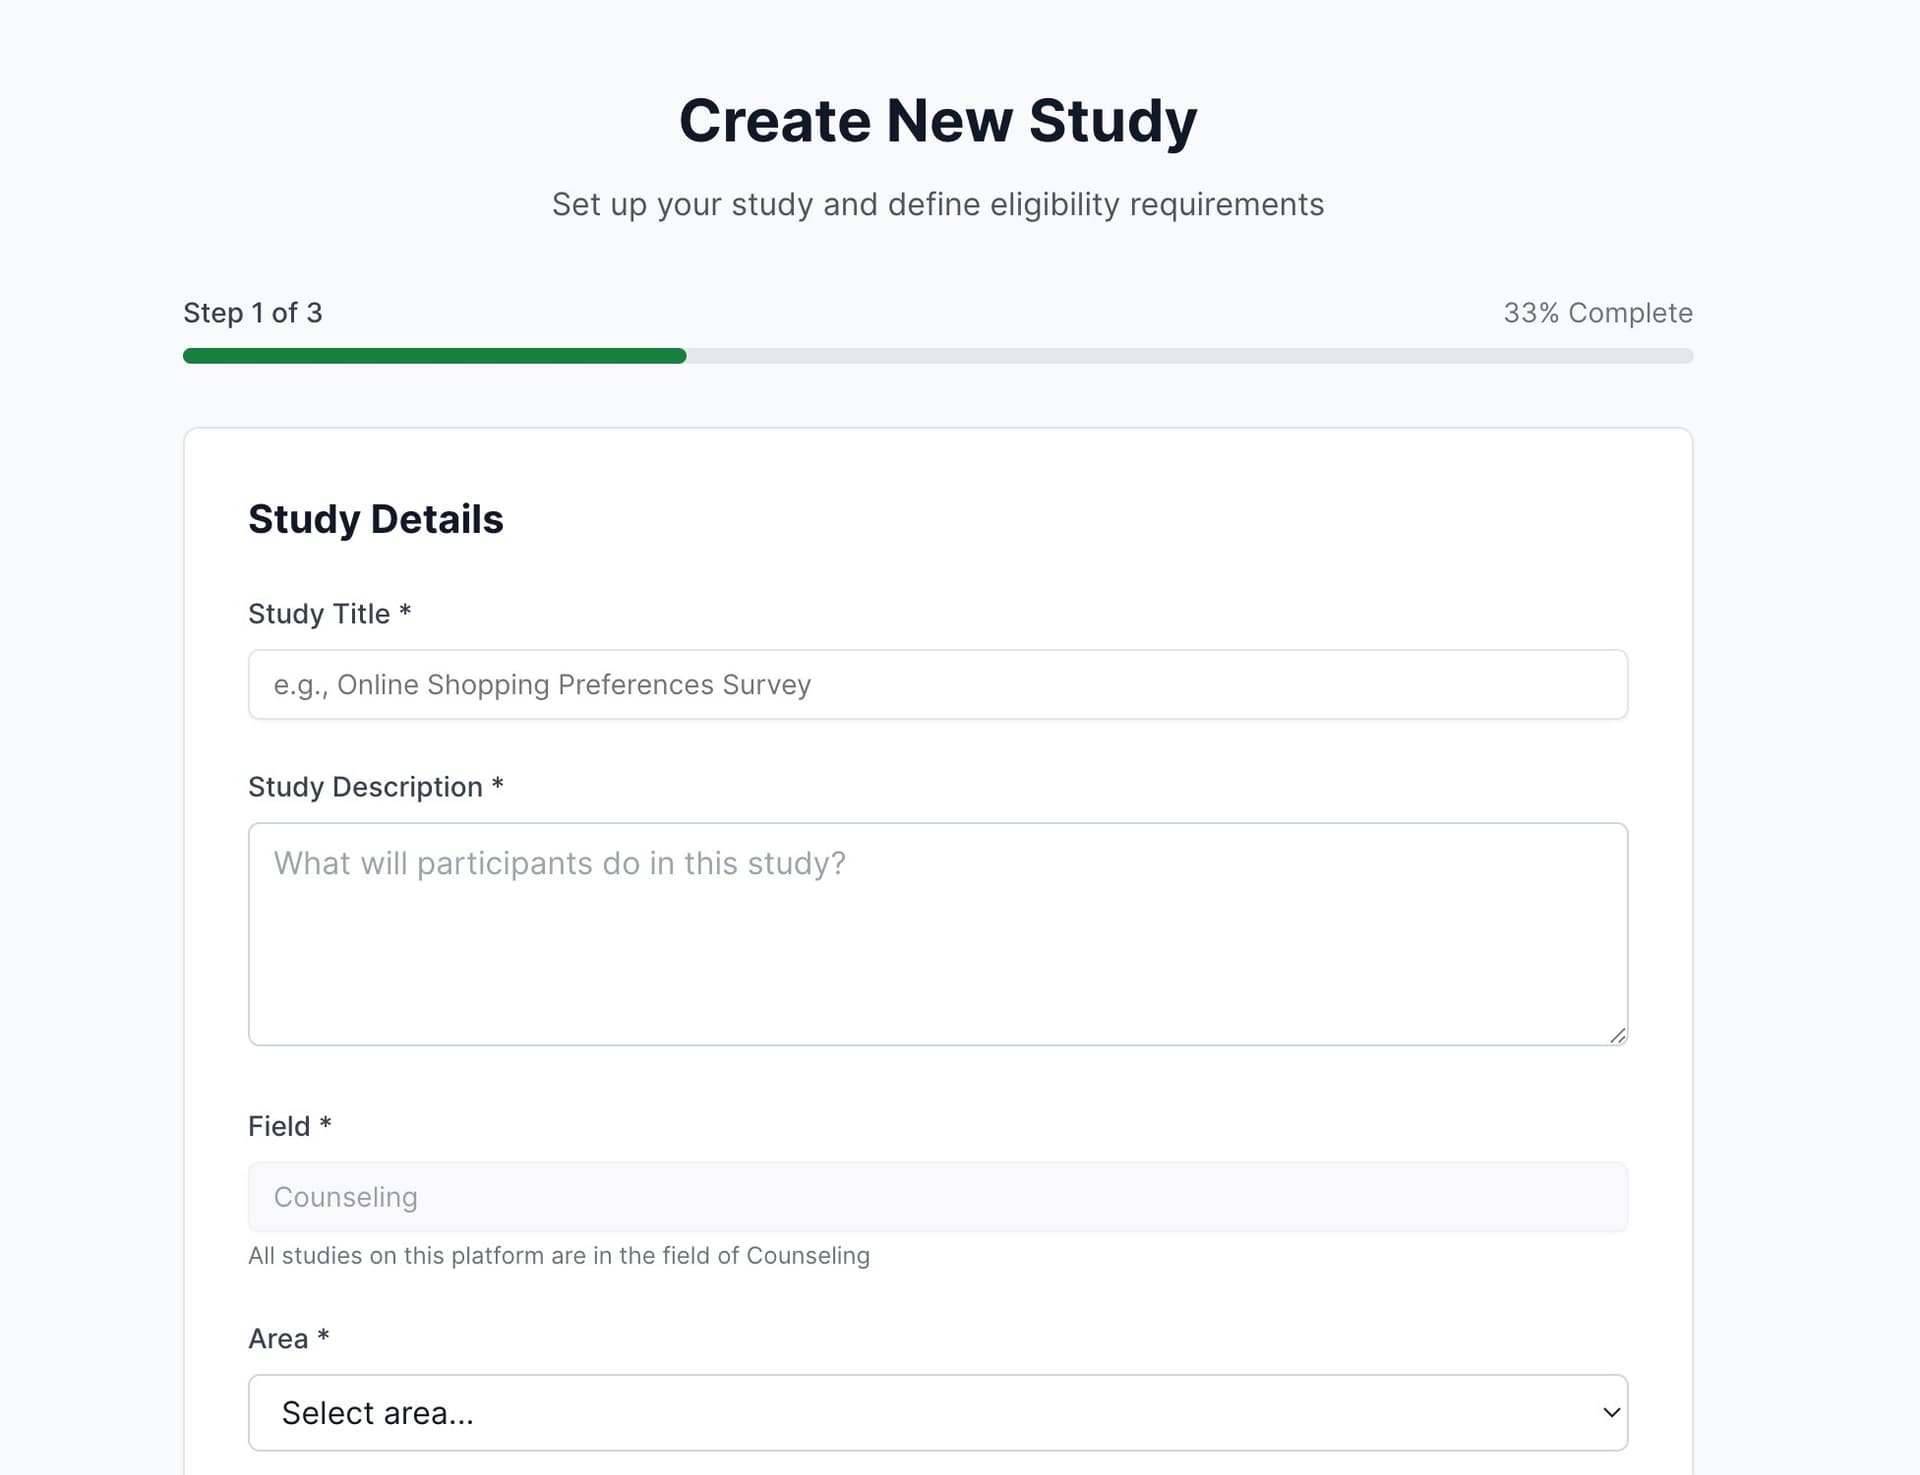The width and height of the screenshot is (1920, 1475).
Task: Click the Study Details heading
Action: tap(375, 518)
